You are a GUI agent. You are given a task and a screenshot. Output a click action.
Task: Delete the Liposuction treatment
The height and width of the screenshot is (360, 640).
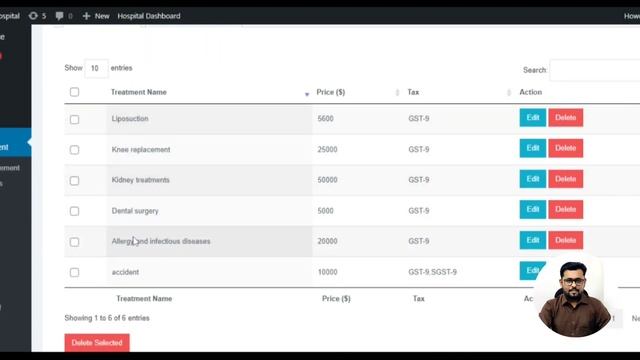tap(566, 118)
